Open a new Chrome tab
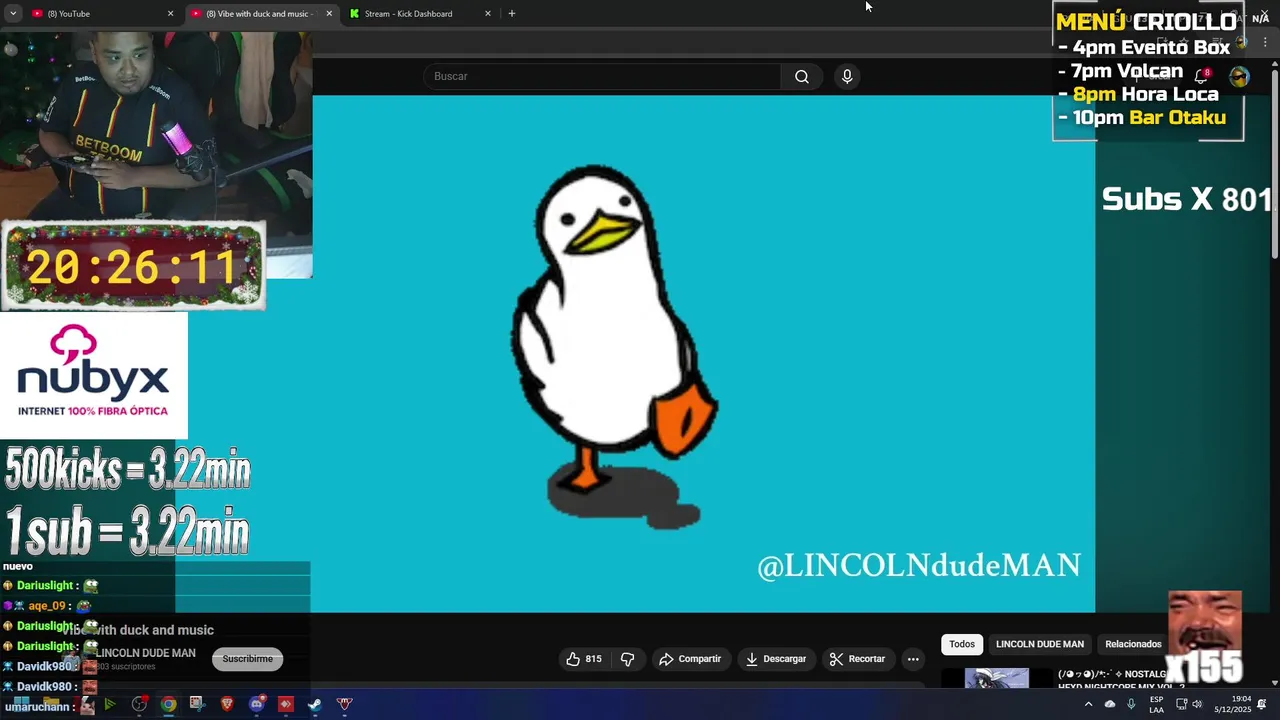This screenshot has width=1280, height=720. pyautogui.click(x=512, y=14)
